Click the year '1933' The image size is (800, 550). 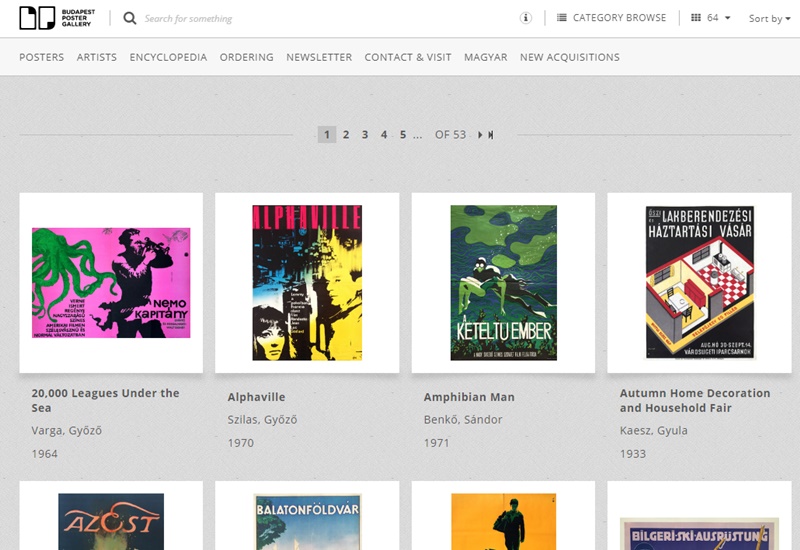click(633, 454)
